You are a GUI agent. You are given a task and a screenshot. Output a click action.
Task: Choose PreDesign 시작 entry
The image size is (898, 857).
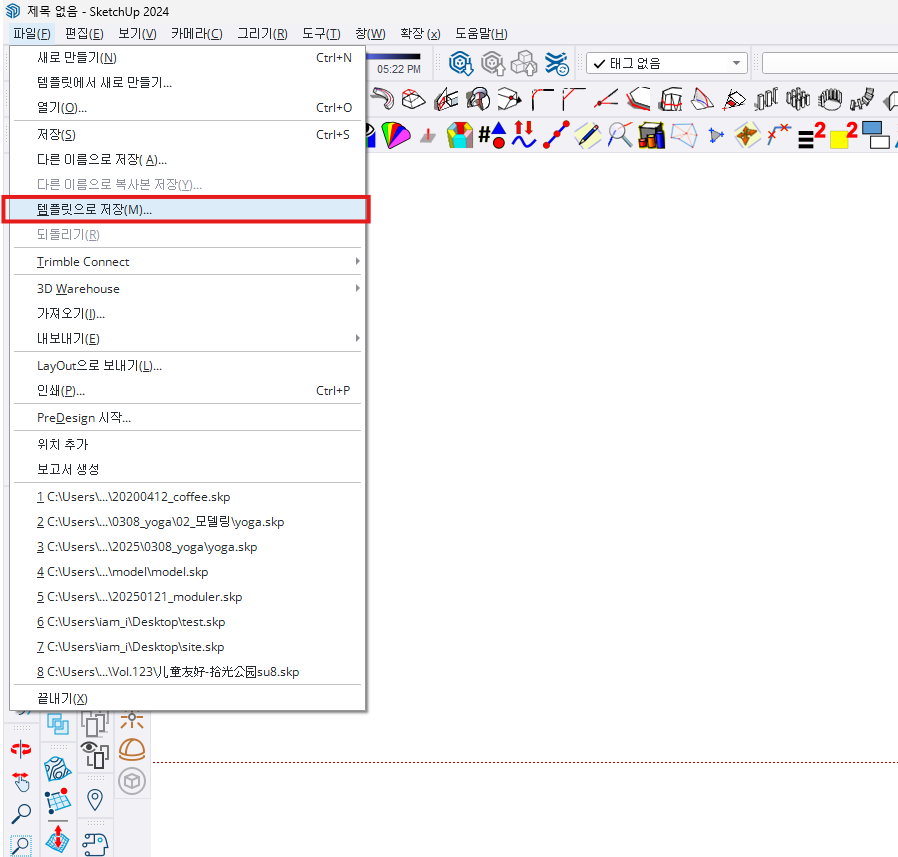[187, 417]
